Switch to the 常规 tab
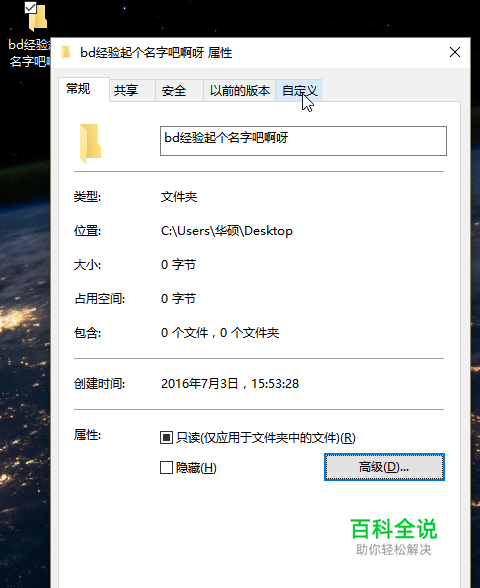The image size is (480, 588). [84, 89]
